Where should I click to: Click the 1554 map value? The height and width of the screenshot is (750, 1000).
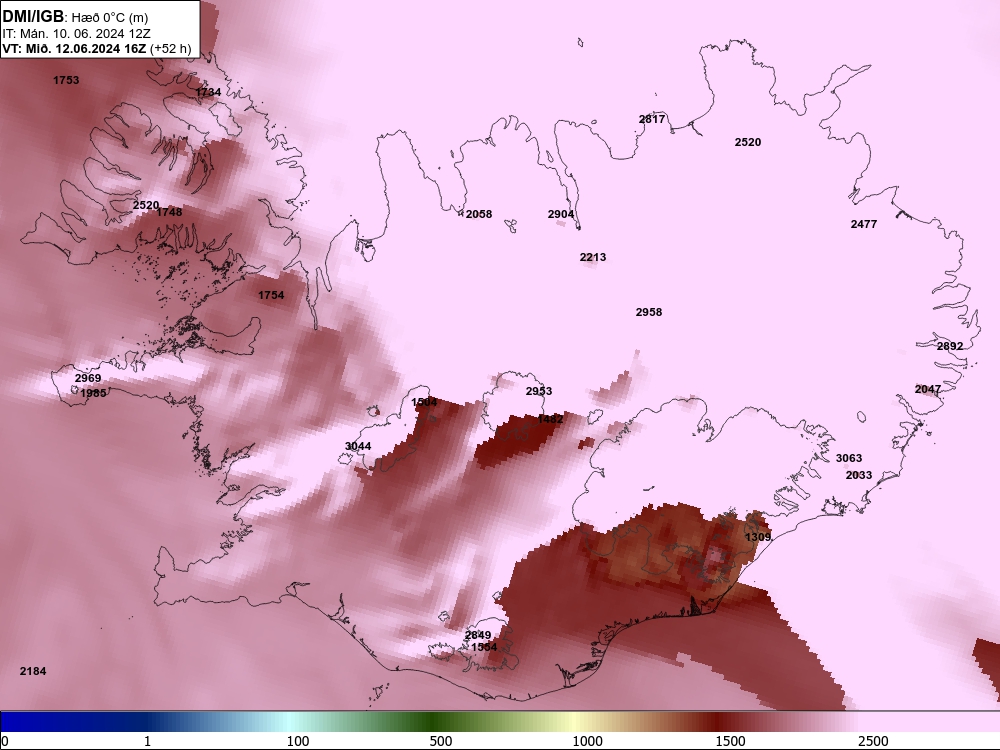click(484, 647)
